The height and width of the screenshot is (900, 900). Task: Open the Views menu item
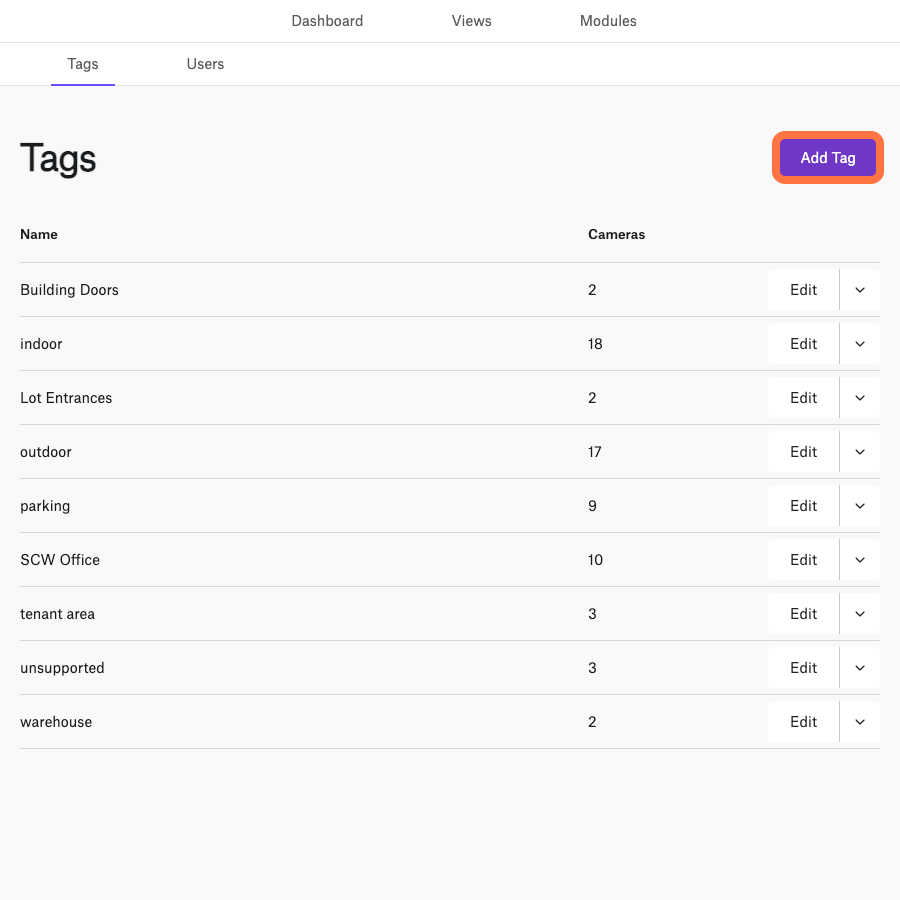pos(471,21)
